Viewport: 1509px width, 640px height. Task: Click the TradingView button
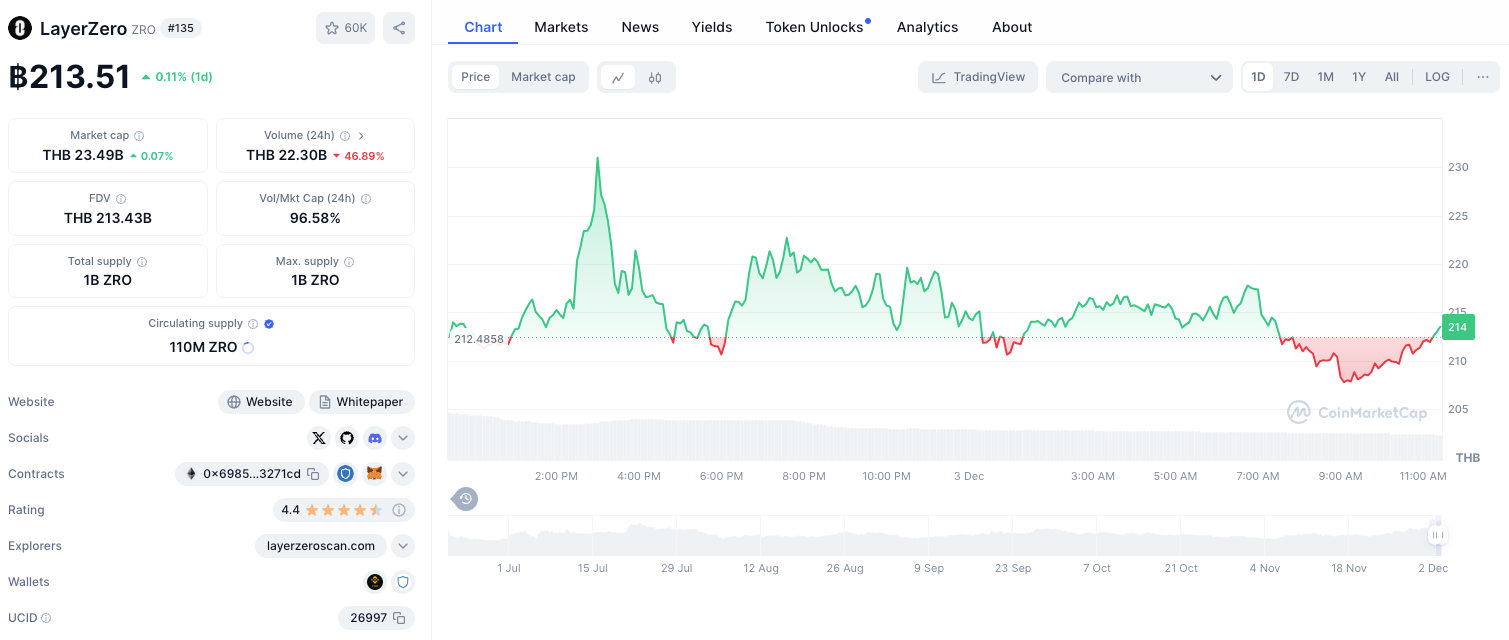[978, 77]
